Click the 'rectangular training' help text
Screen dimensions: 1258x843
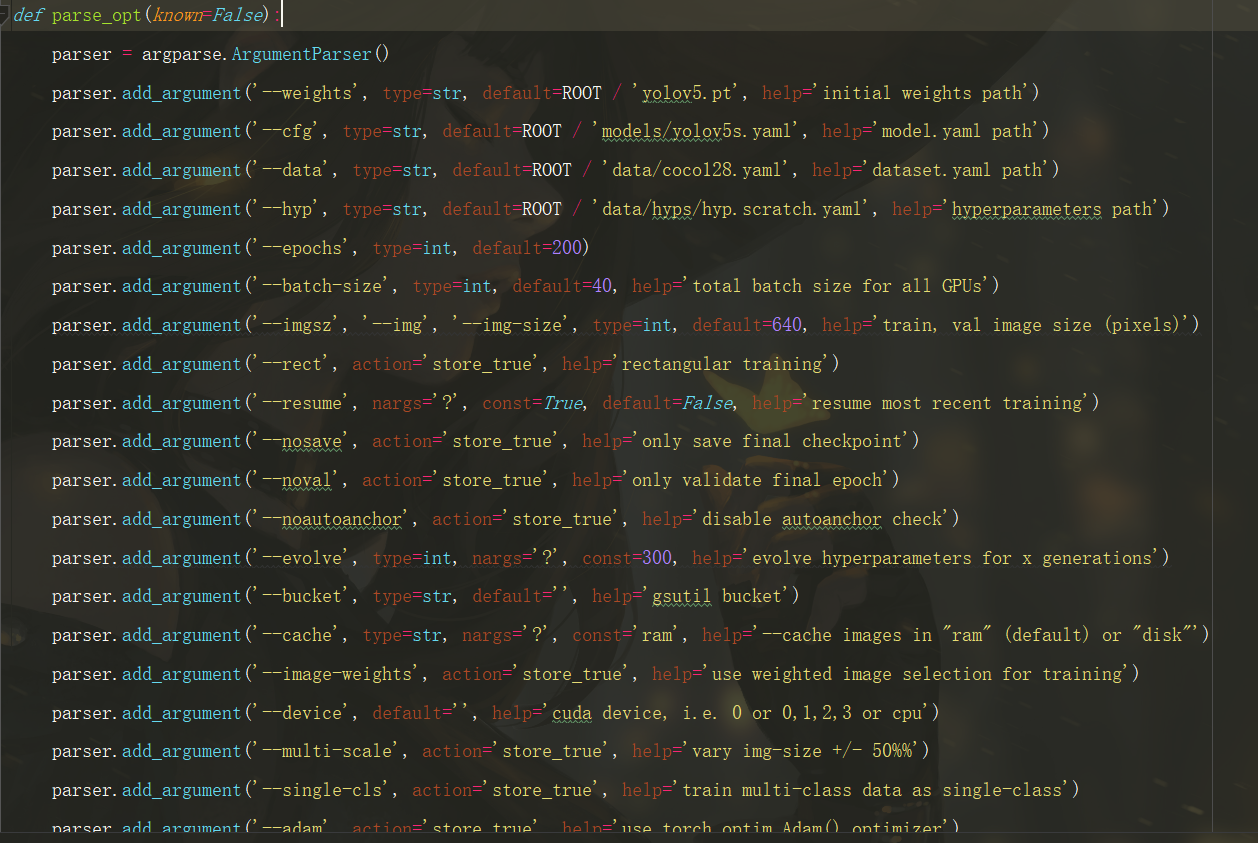pyautogui.click(x=721, y=364)
